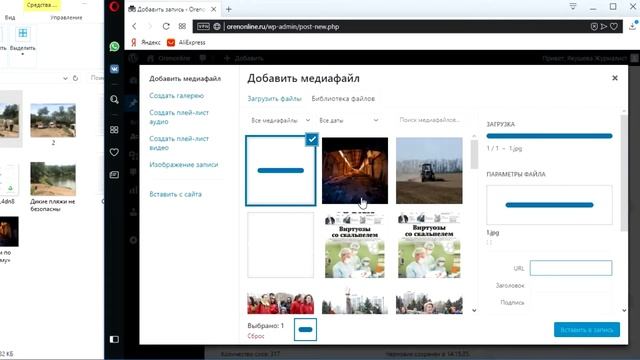This screenshot has height=360, width=640.
Task: Open WhatsApp in the Opera sidebar
Action: tap(114, 47)
